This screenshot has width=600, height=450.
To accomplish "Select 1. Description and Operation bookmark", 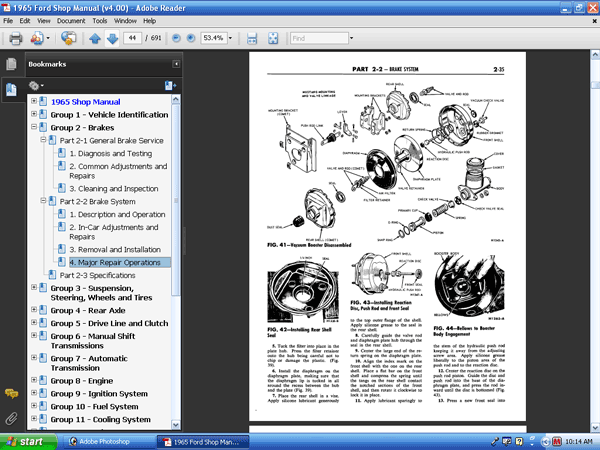I will tap(117, 214).
